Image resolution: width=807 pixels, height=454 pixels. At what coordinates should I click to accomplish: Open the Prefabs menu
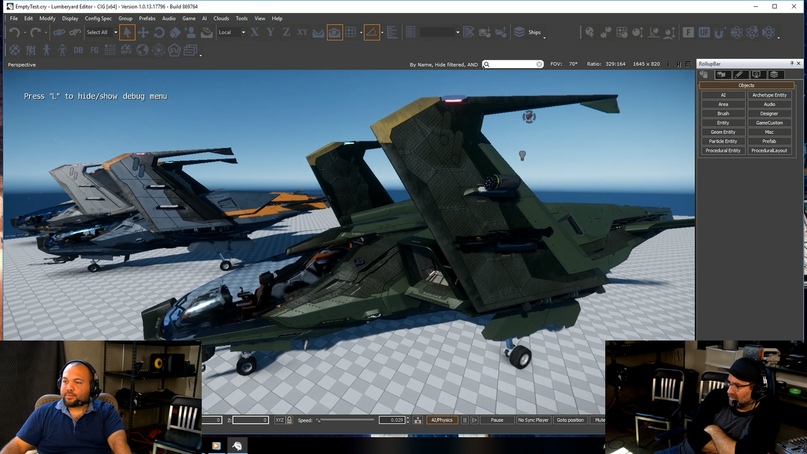coord(147,19)
